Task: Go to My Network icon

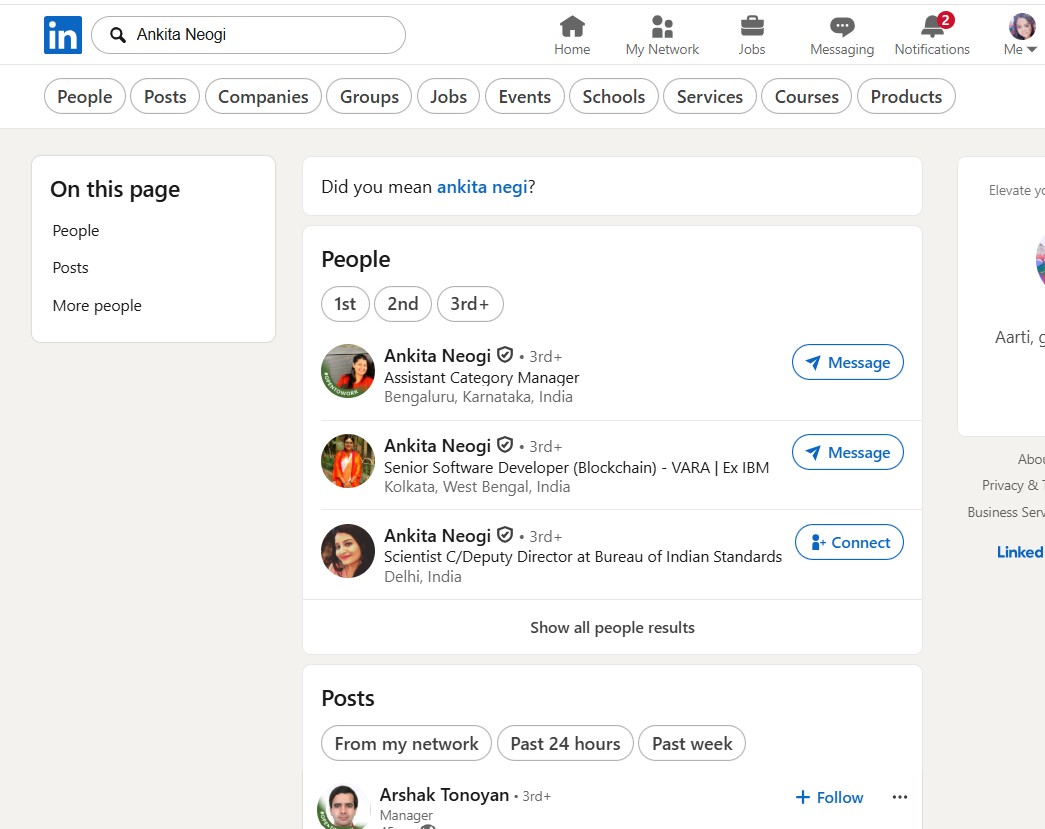Action: pos(662,27)
